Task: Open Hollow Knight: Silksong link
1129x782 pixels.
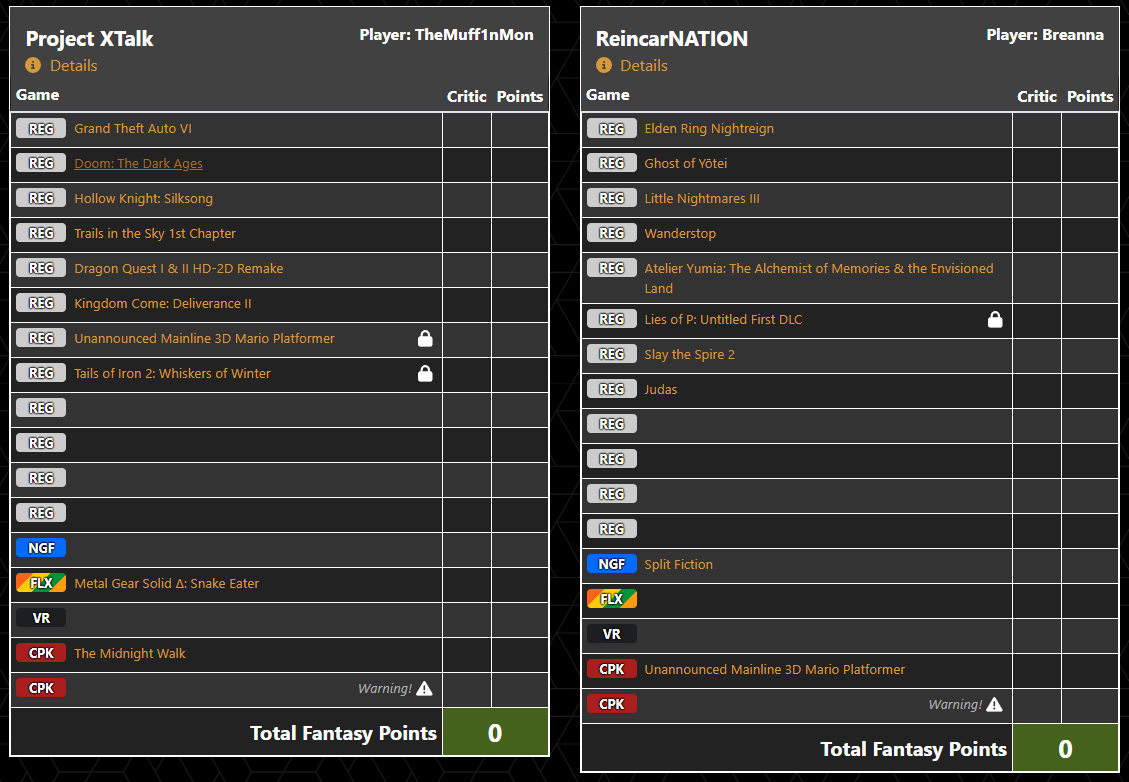Action: 143,199
